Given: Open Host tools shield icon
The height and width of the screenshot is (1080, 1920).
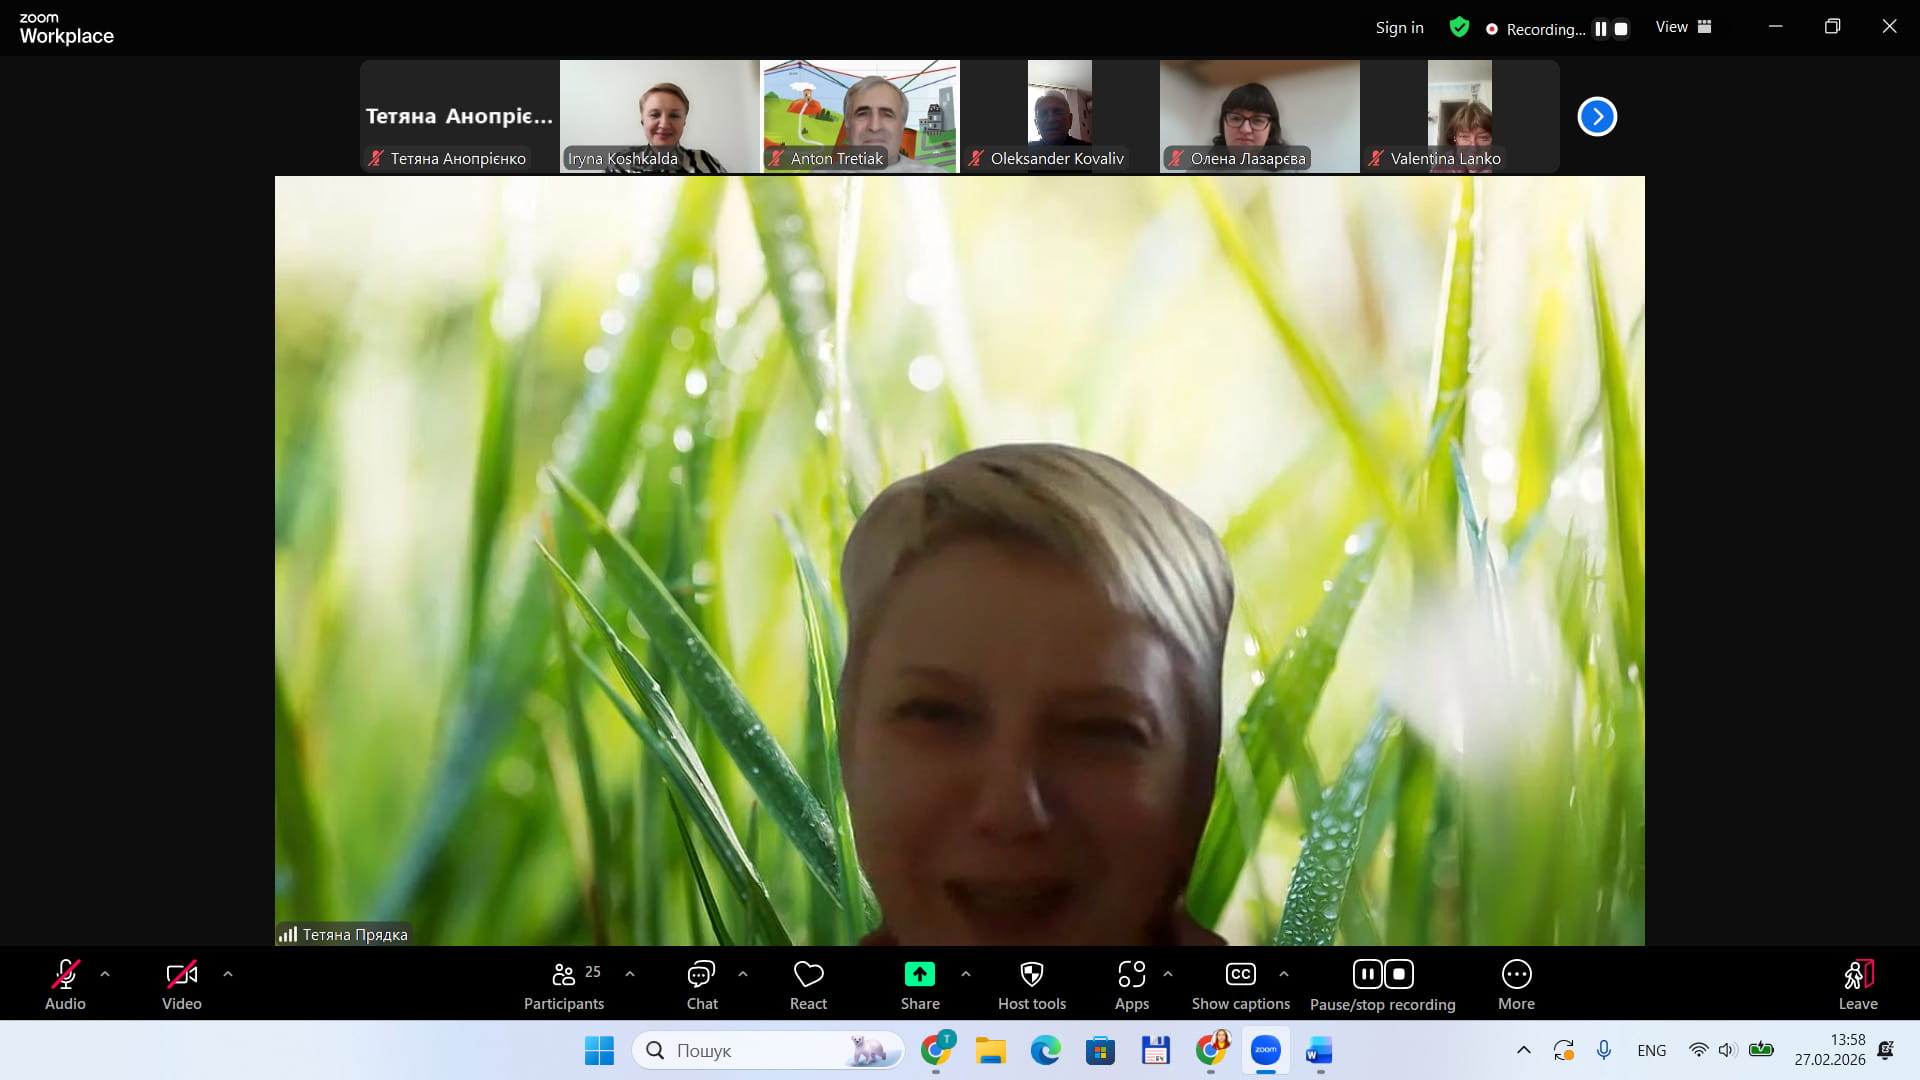Looking at the screenshot, I should pos(1031,974).
